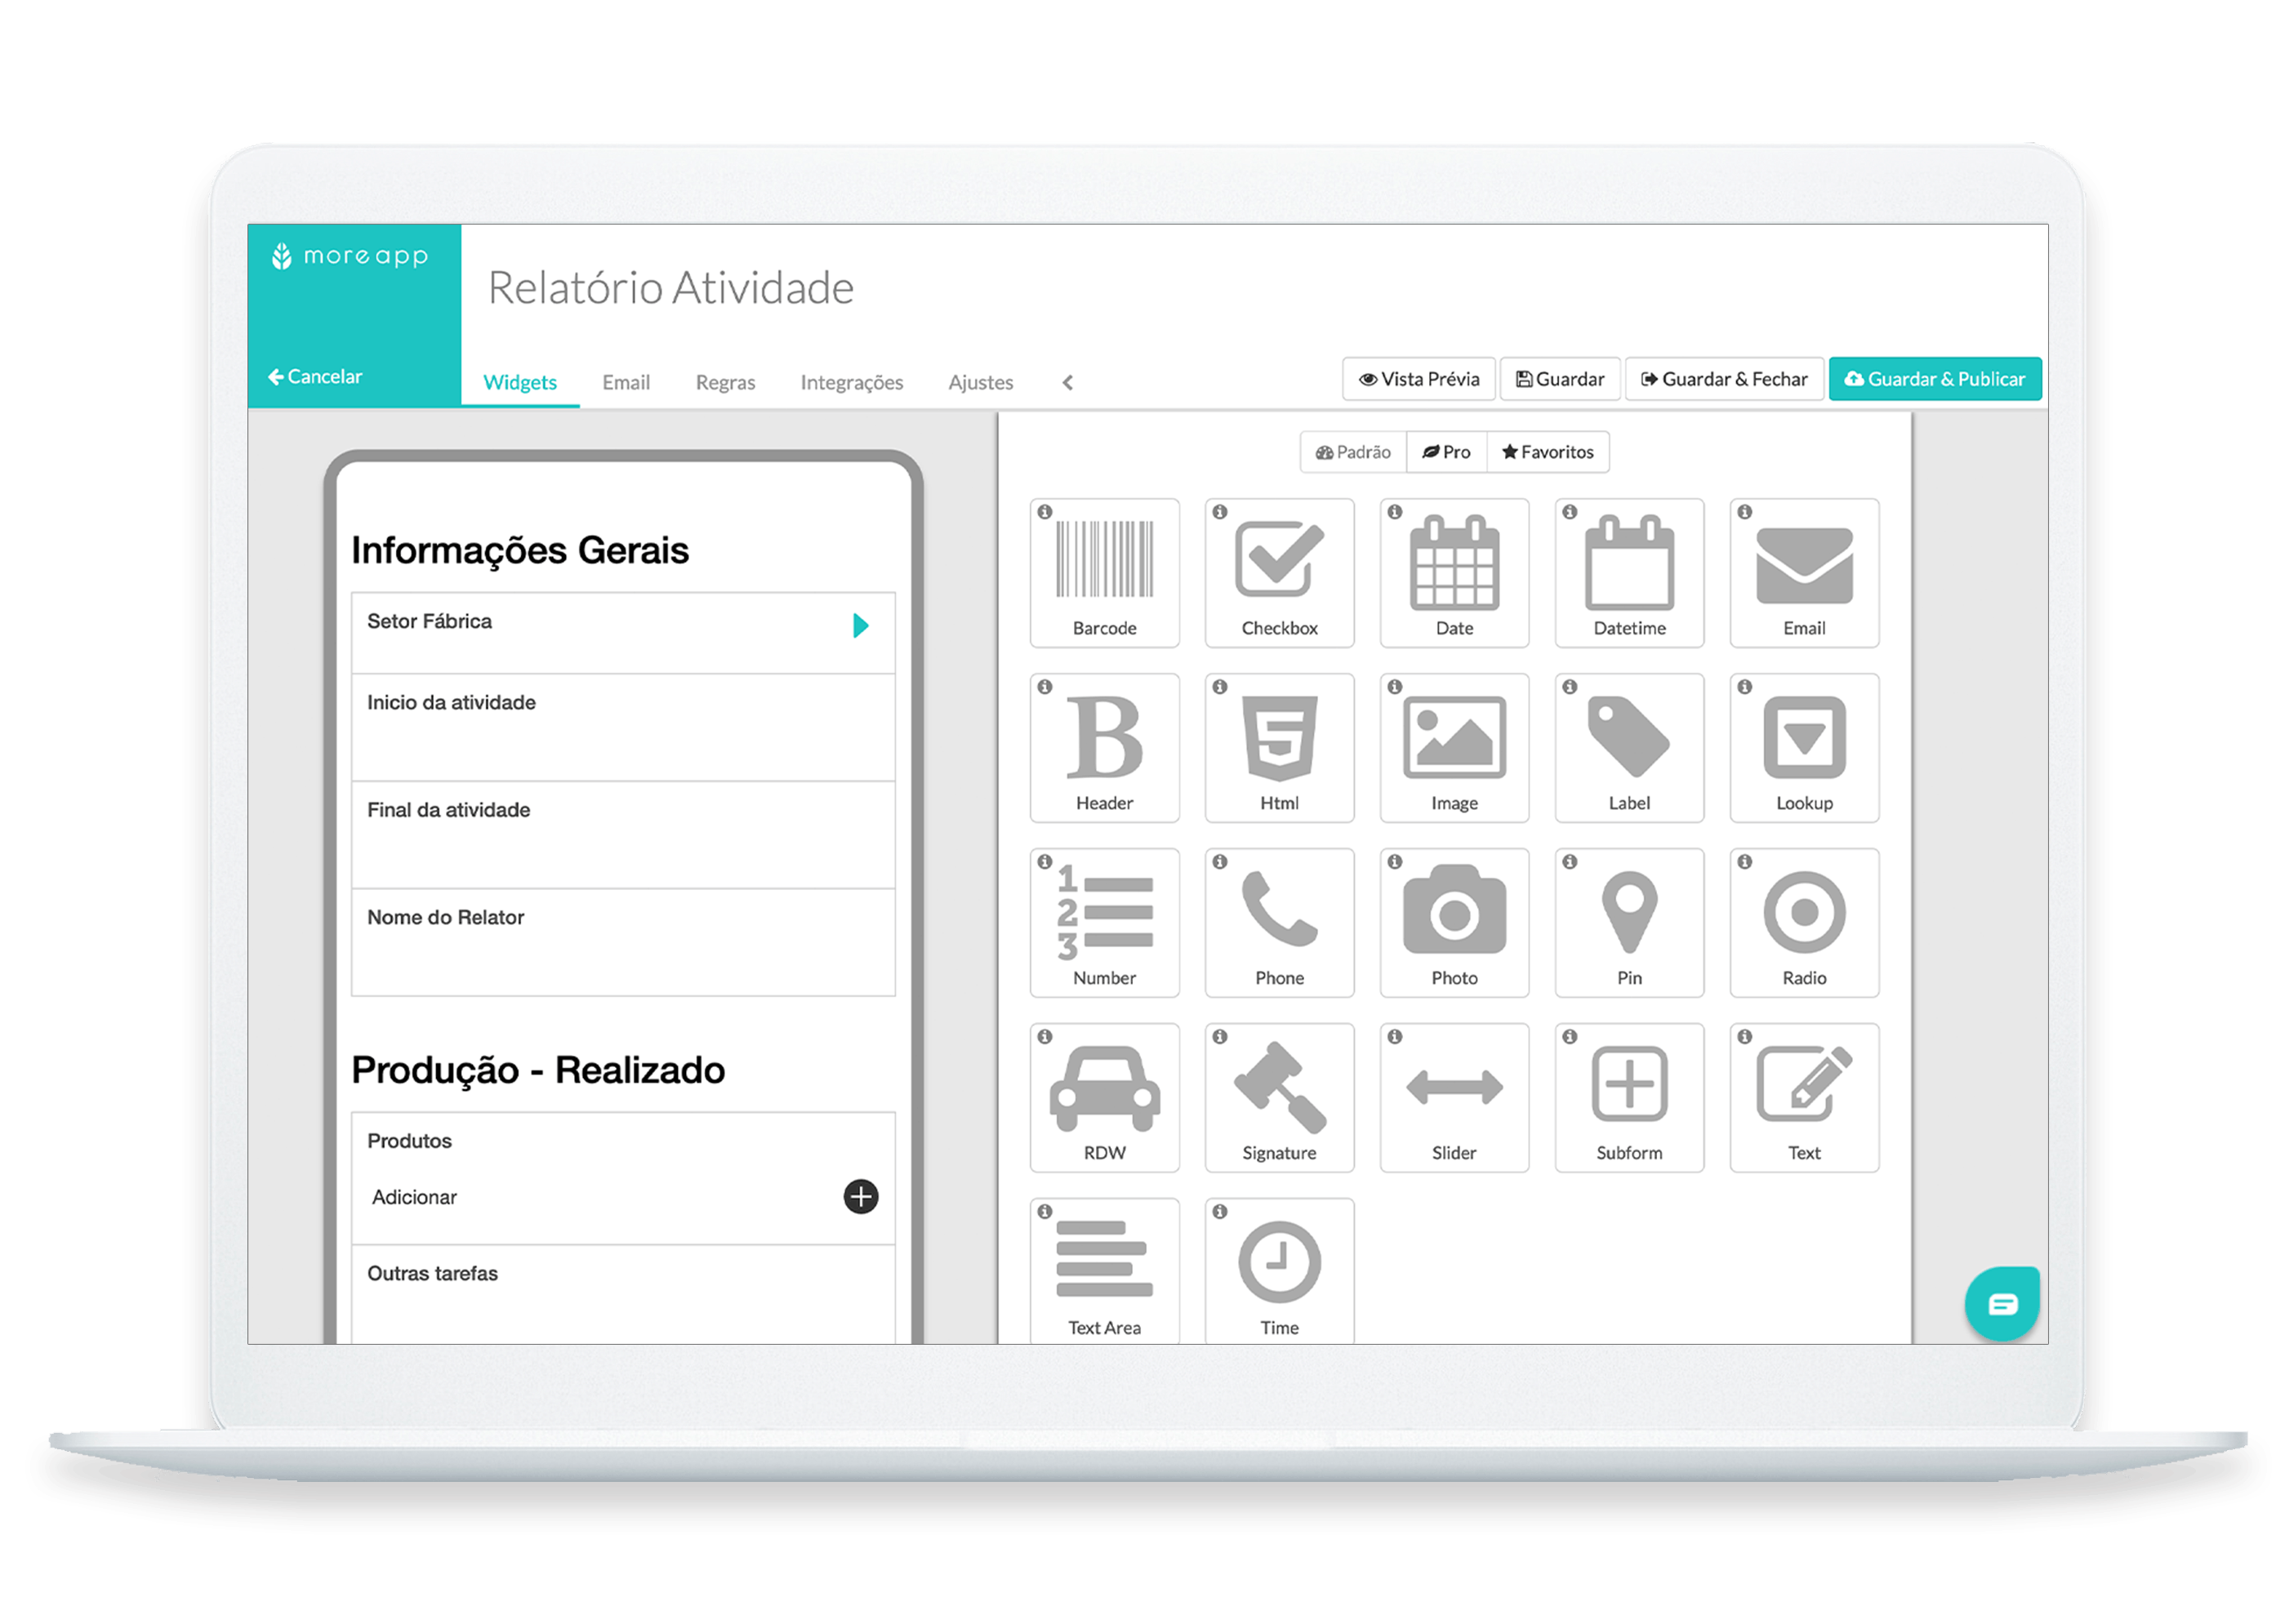Viewport: 2294px width, 1624px height.
Task: Select the Slider widget
Action: point(1455,1097)
